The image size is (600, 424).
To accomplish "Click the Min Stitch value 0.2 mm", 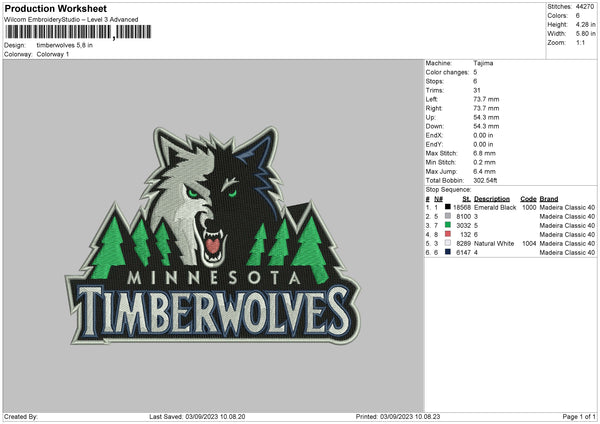I will click(484, 162).
